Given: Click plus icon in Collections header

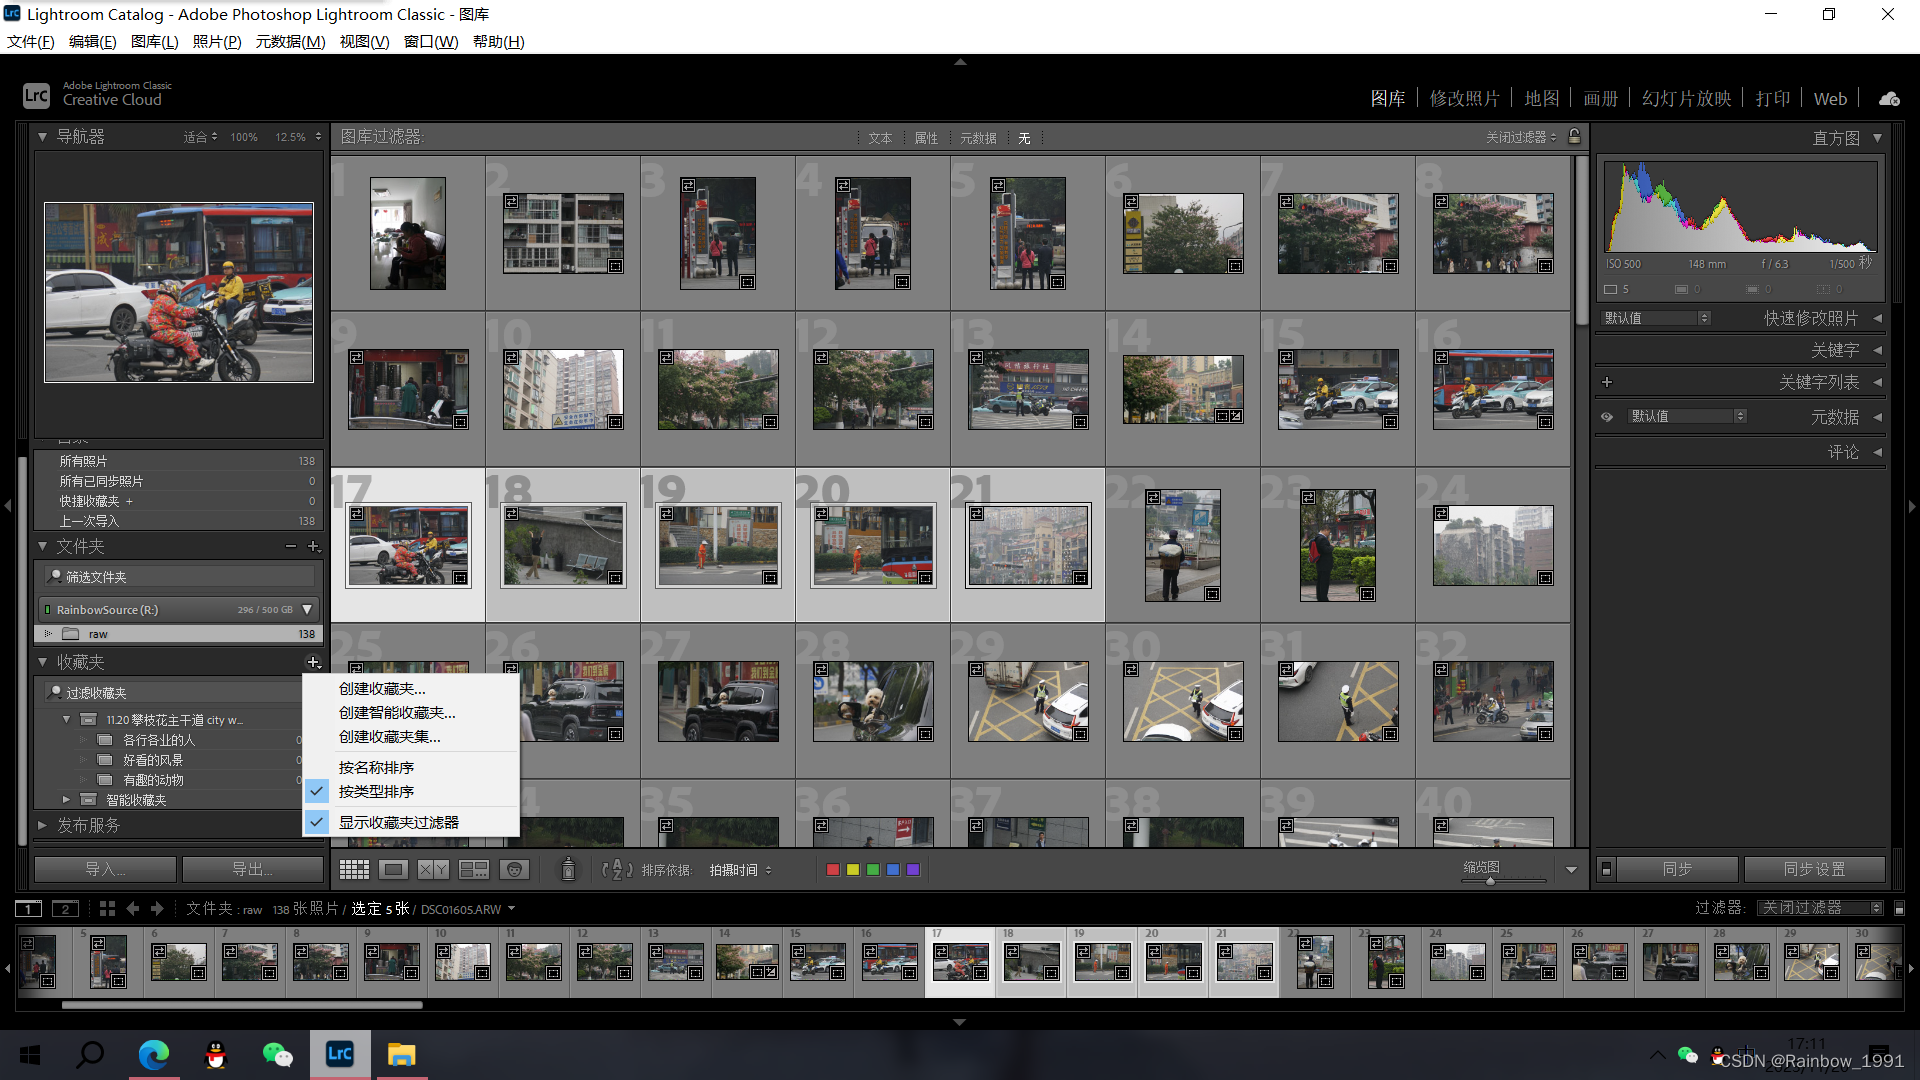Looking at the screenshot, I should click(x=313, y=662).
